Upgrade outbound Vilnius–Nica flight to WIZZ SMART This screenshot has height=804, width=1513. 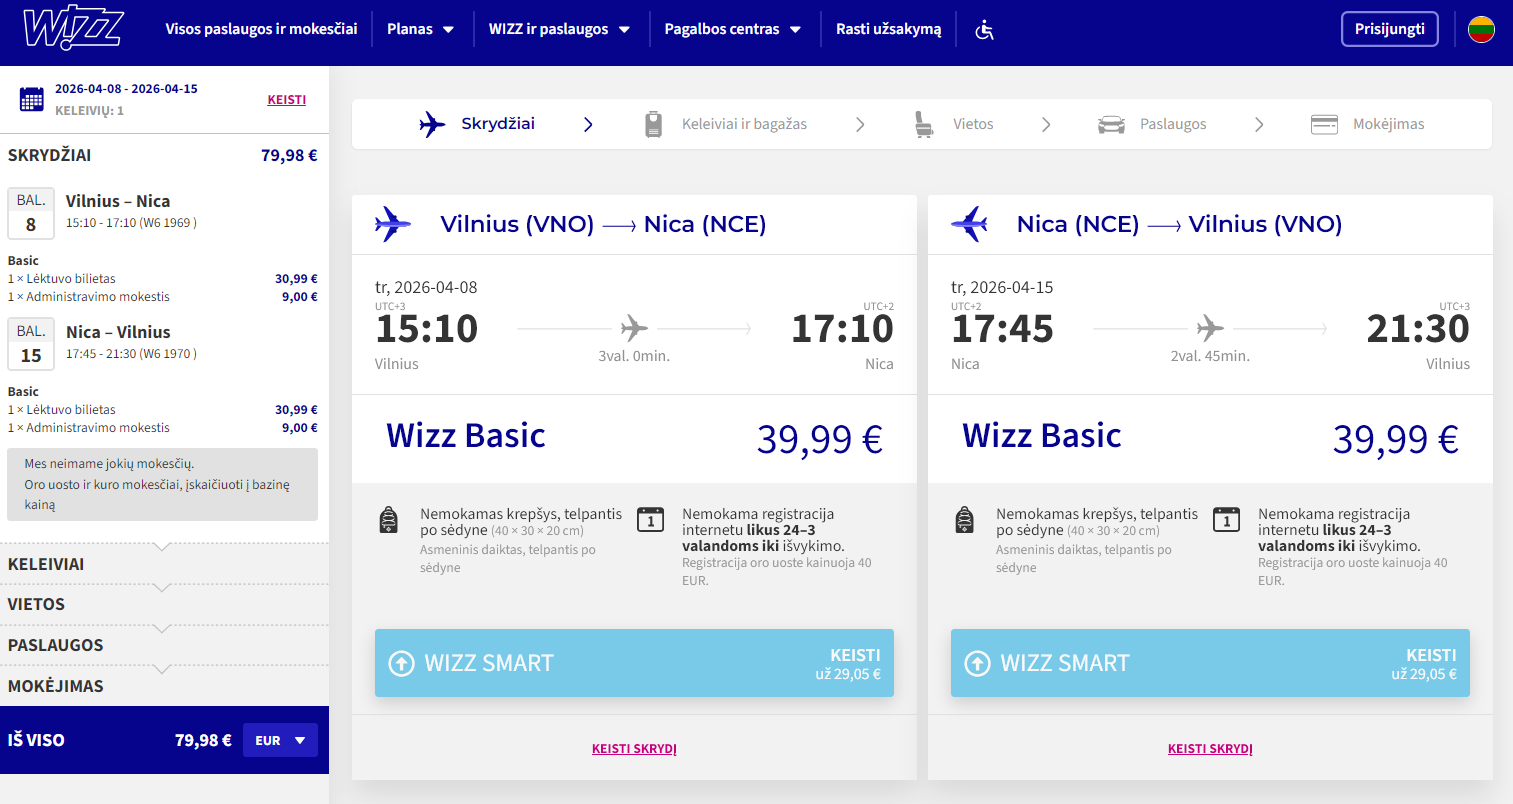[x=634, y=663]
